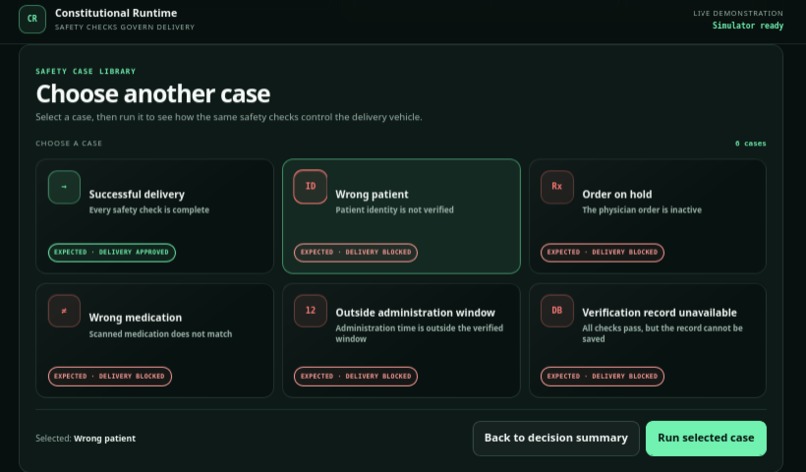Screen dimensions: 806x472
Task: Click the DB icon for Verification record unavailable
Action: 557,311
